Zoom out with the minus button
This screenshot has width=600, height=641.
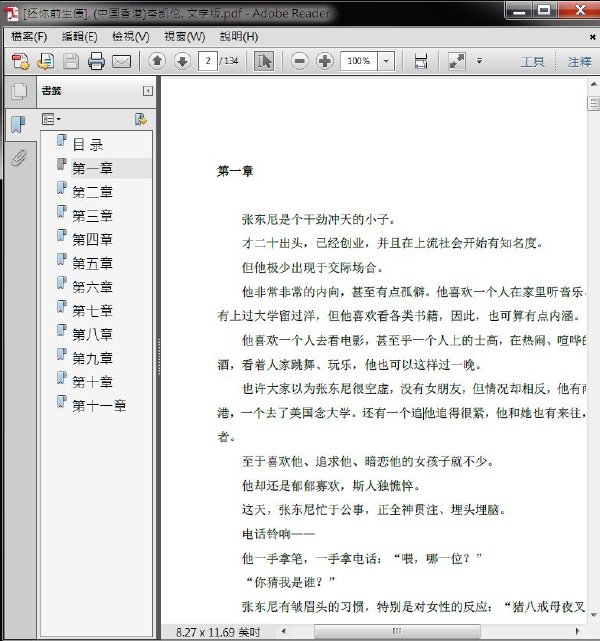(x=300, y=61)
